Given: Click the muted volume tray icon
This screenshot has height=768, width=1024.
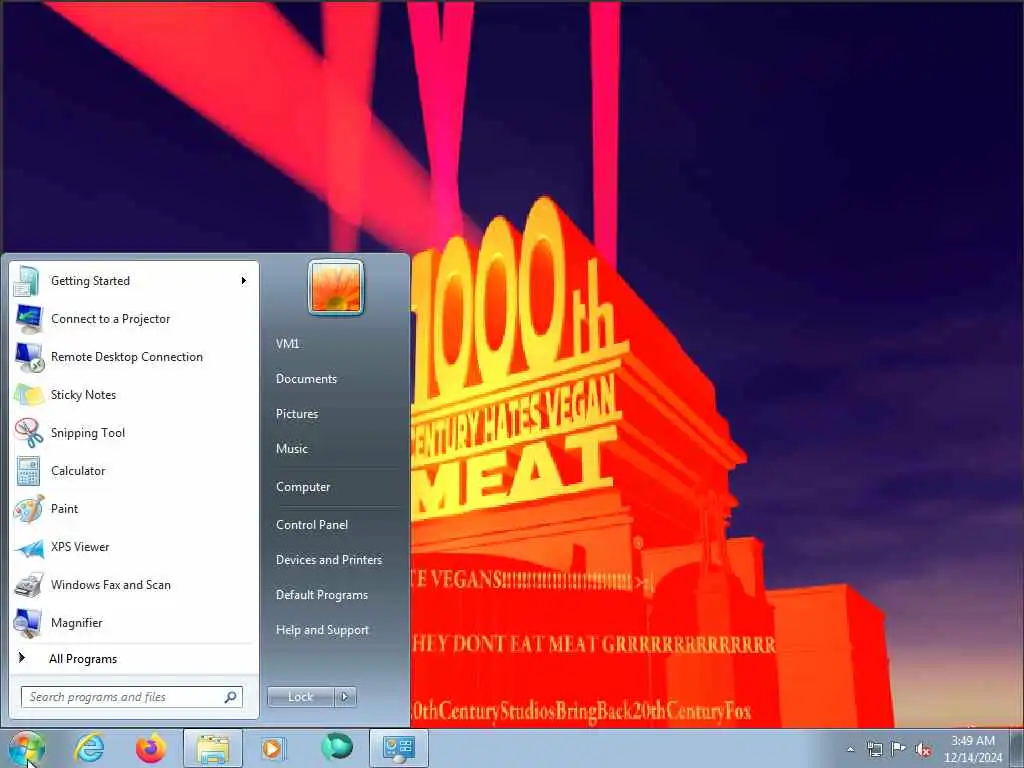Looking at the screenshot, I should tap(923, 750).
